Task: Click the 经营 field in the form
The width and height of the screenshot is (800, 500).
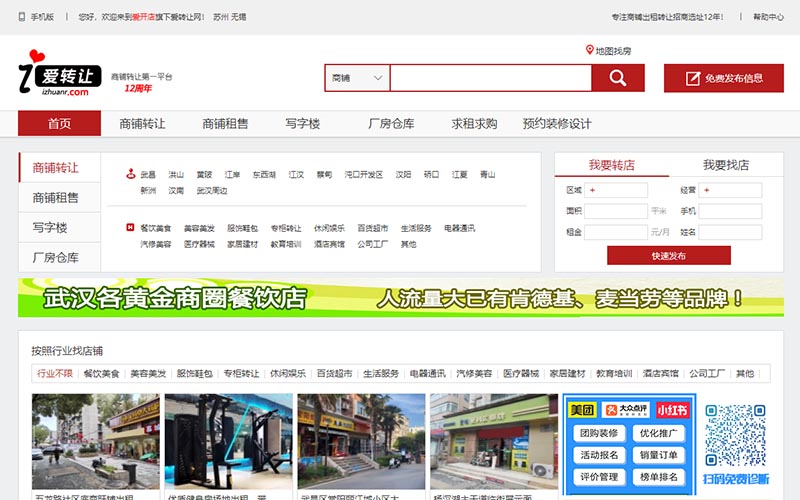Action: (730, 190)
